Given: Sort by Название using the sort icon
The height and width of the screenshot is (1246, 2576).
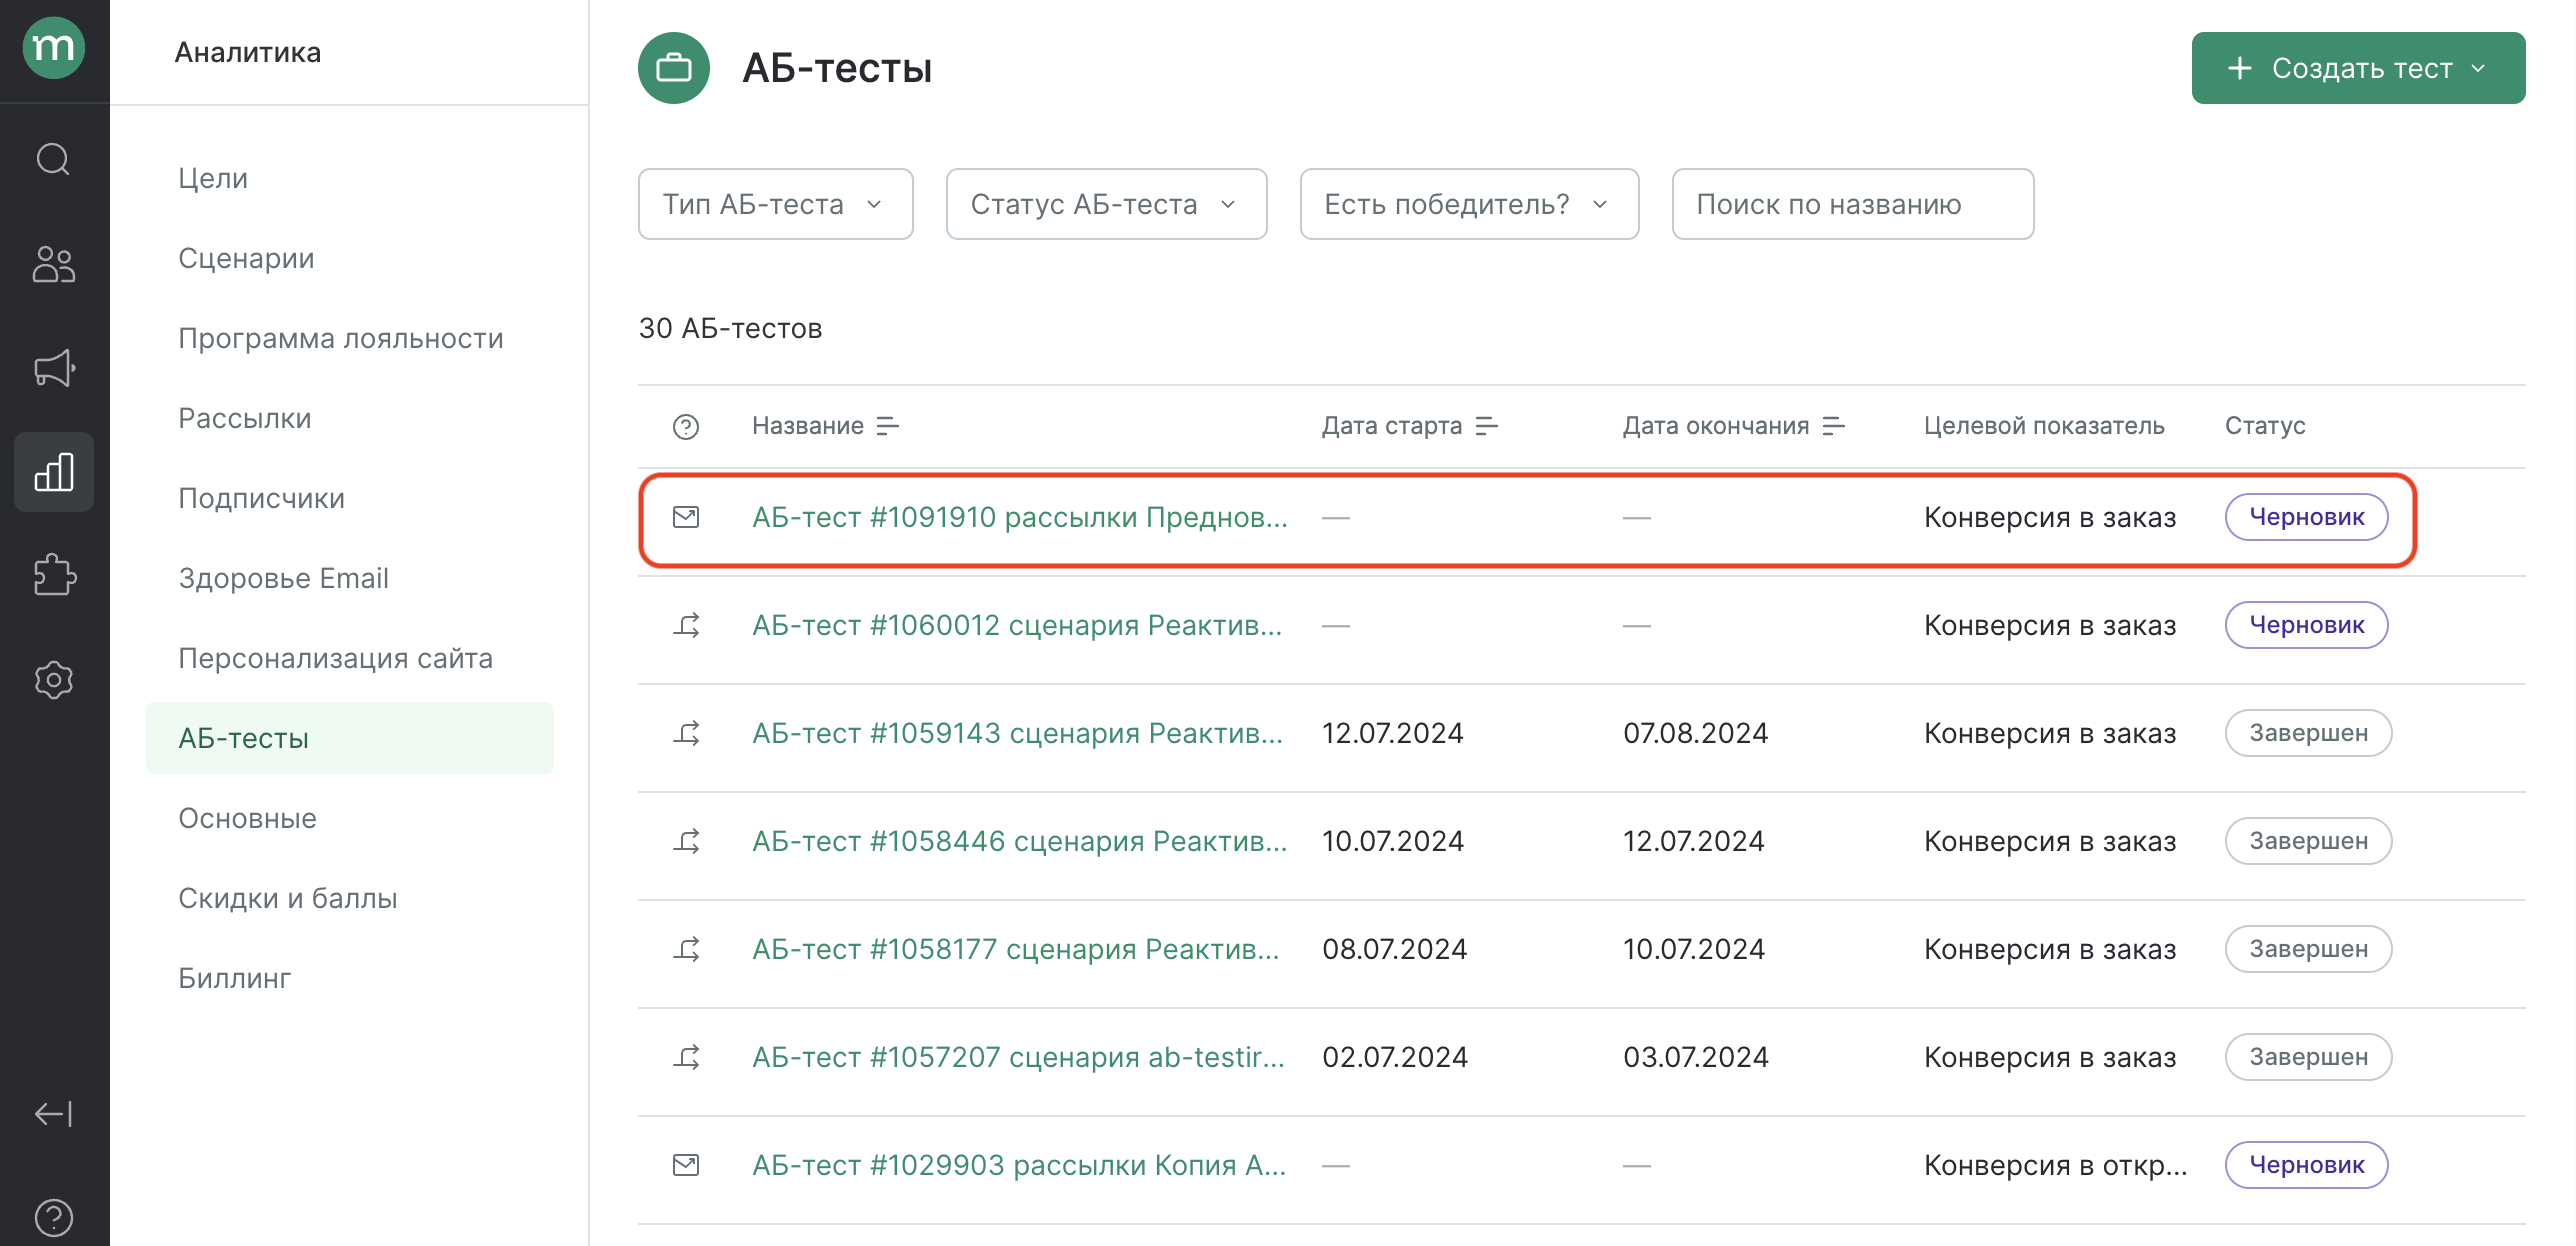Looking at the screenshot, I should coord(888,426).
